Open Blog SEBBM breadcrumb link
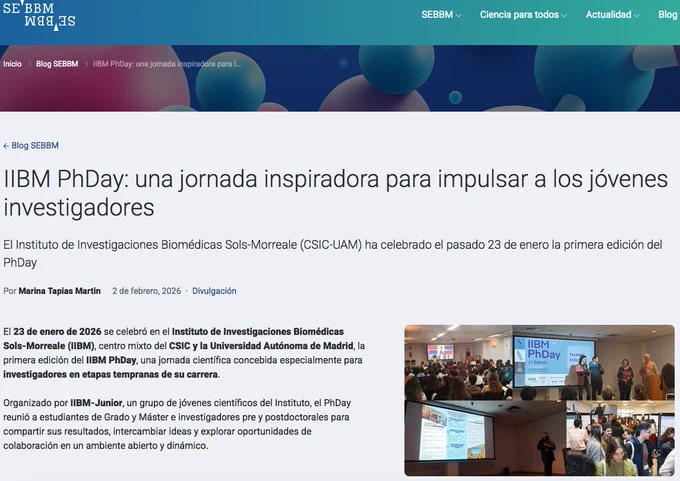Image resolution: width=680 pixels, height=481 pixels. [x=57, y=64]
